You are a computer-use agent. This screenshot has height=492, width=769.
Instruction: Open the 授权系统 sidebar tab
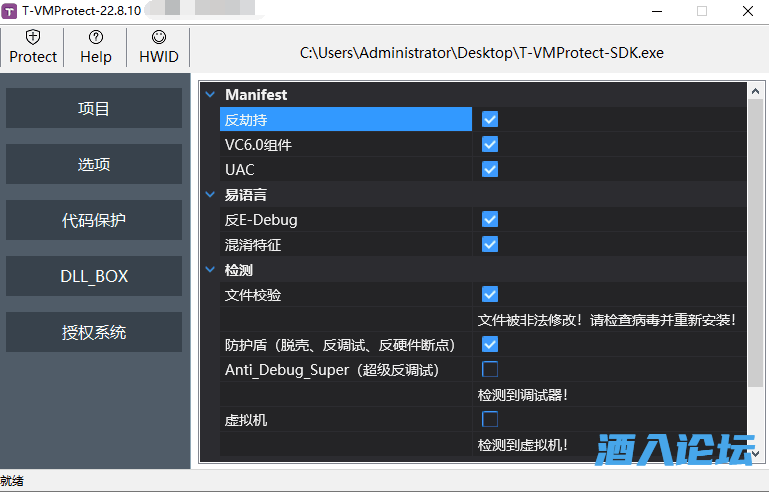tap(94, 332)
